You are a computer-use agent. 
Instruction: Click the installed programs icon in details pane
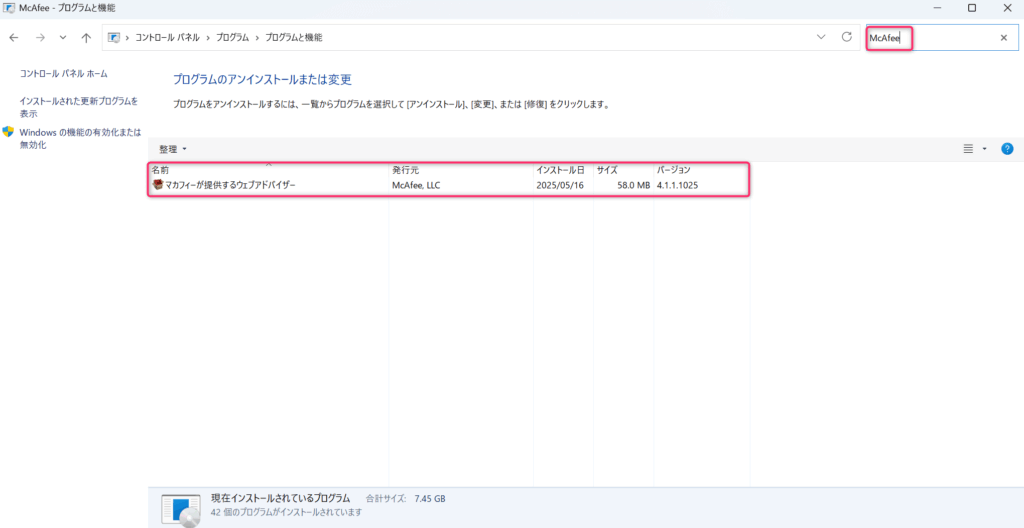pyautogui.click(x=180, y=509)
